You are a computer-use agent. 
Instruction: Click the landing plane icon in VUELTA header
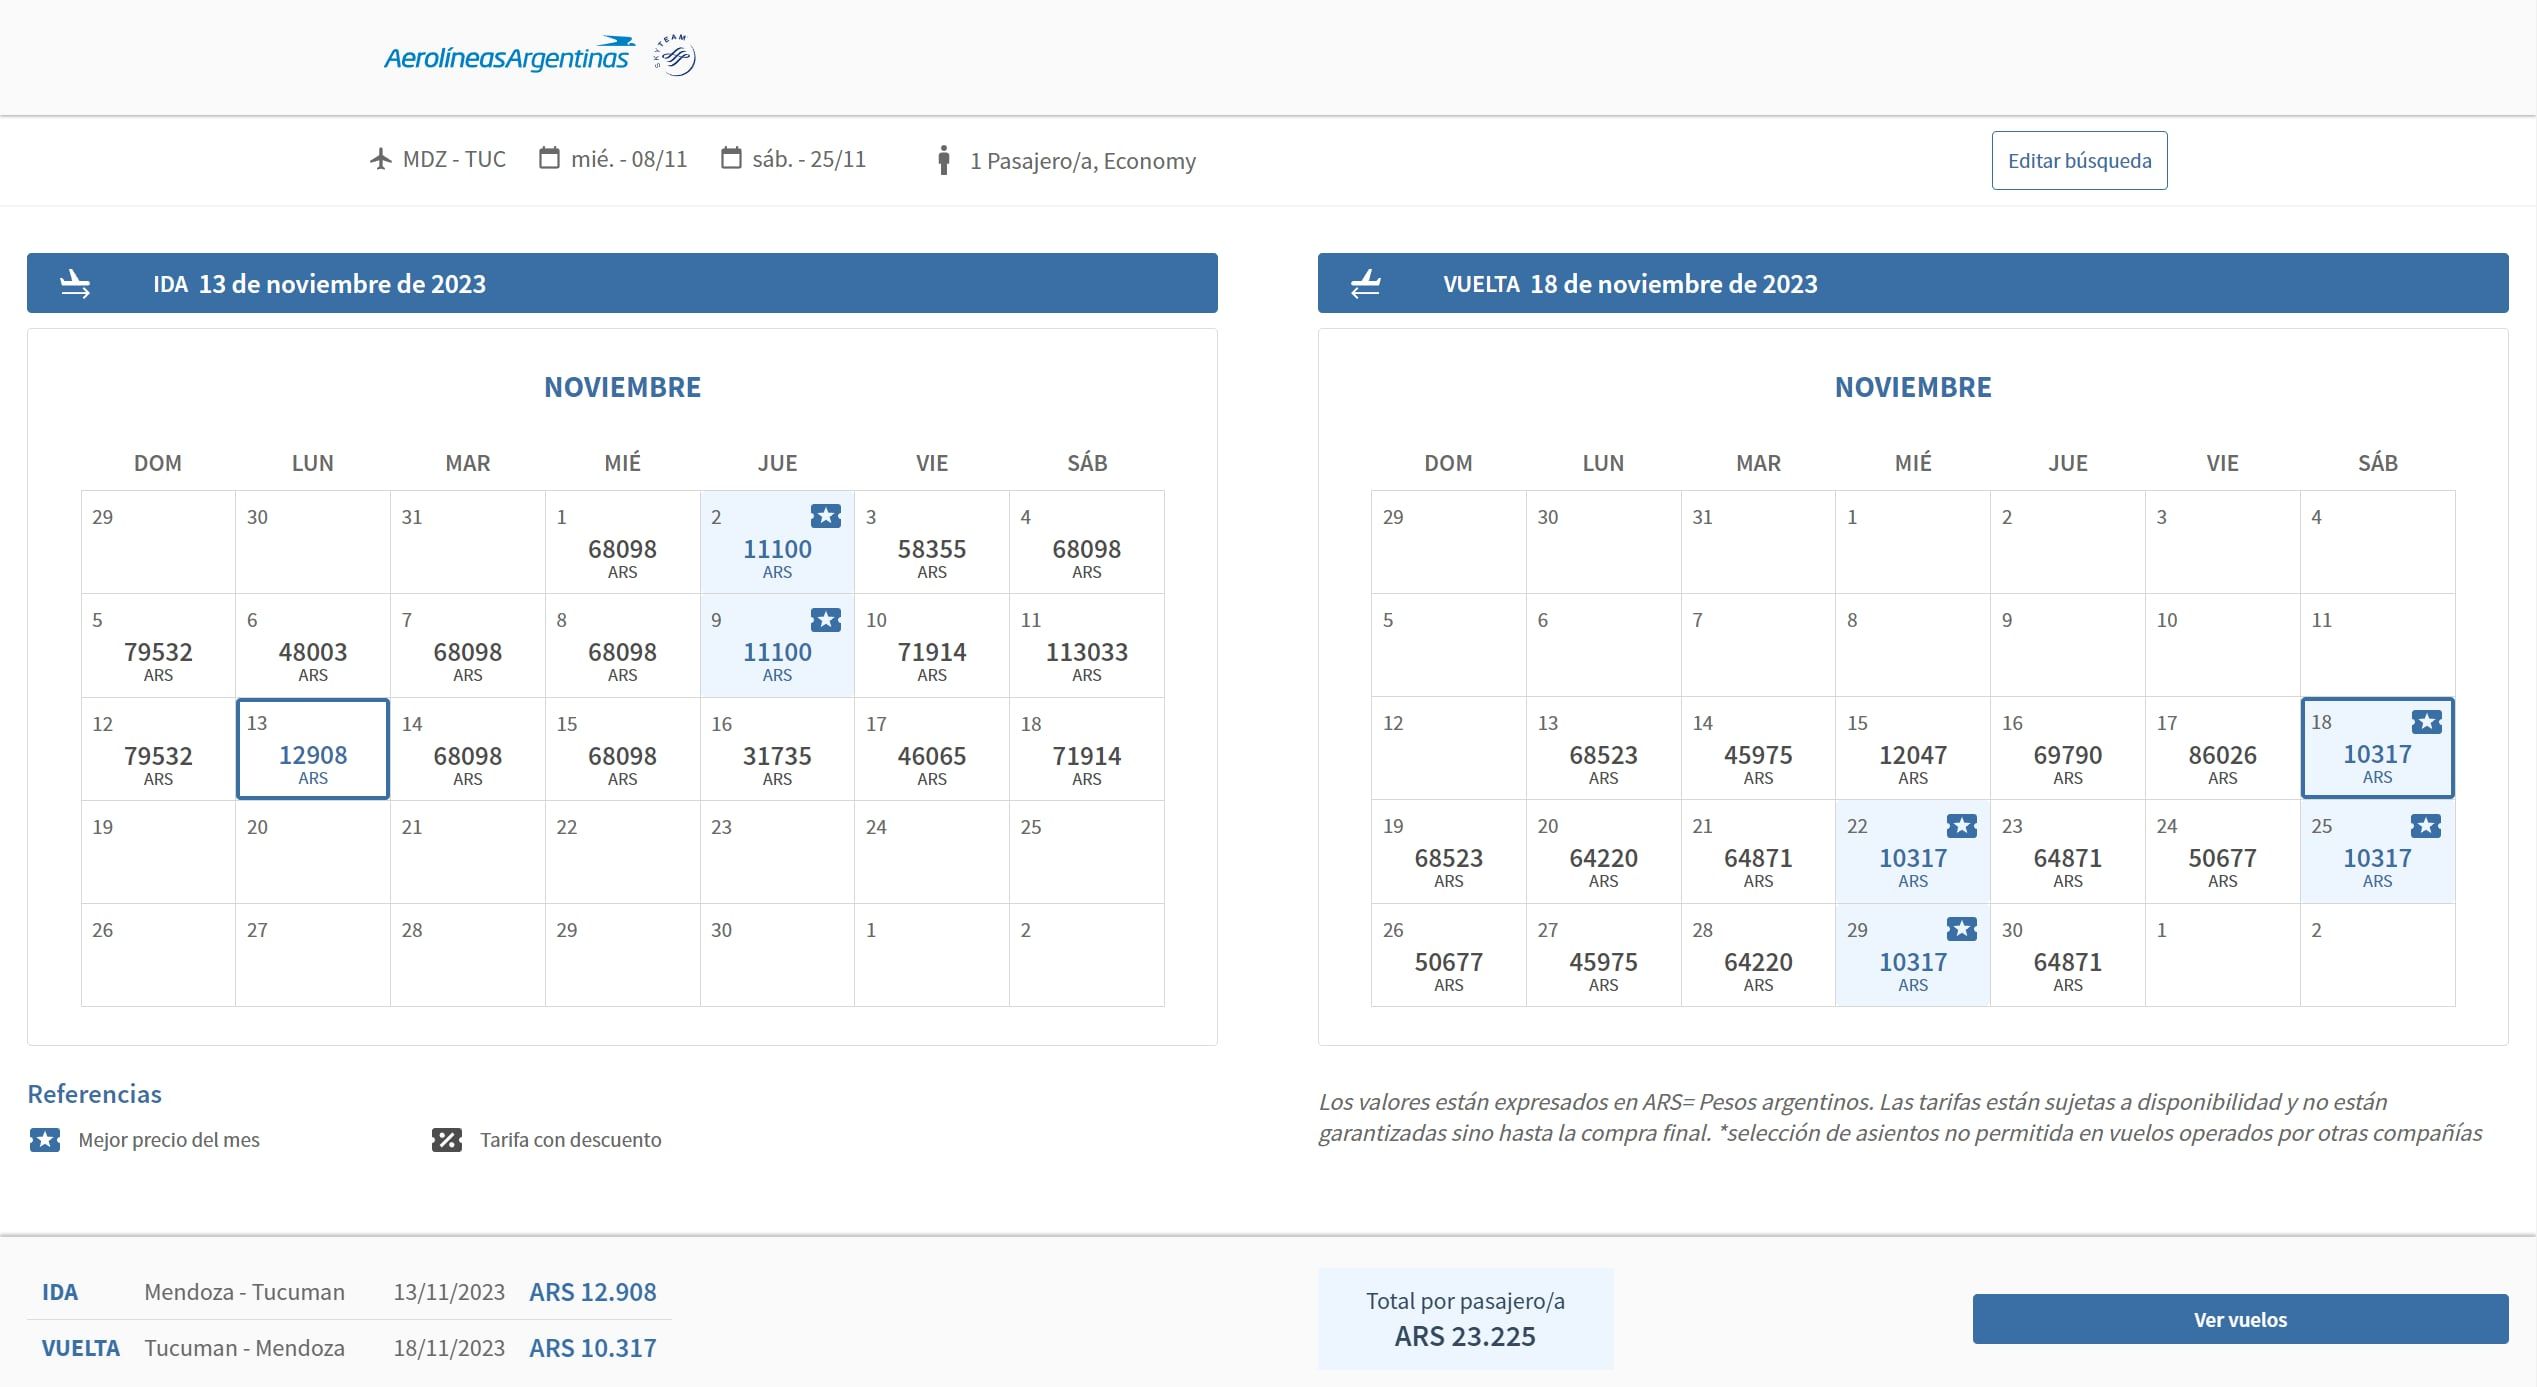coord(1365,284)
